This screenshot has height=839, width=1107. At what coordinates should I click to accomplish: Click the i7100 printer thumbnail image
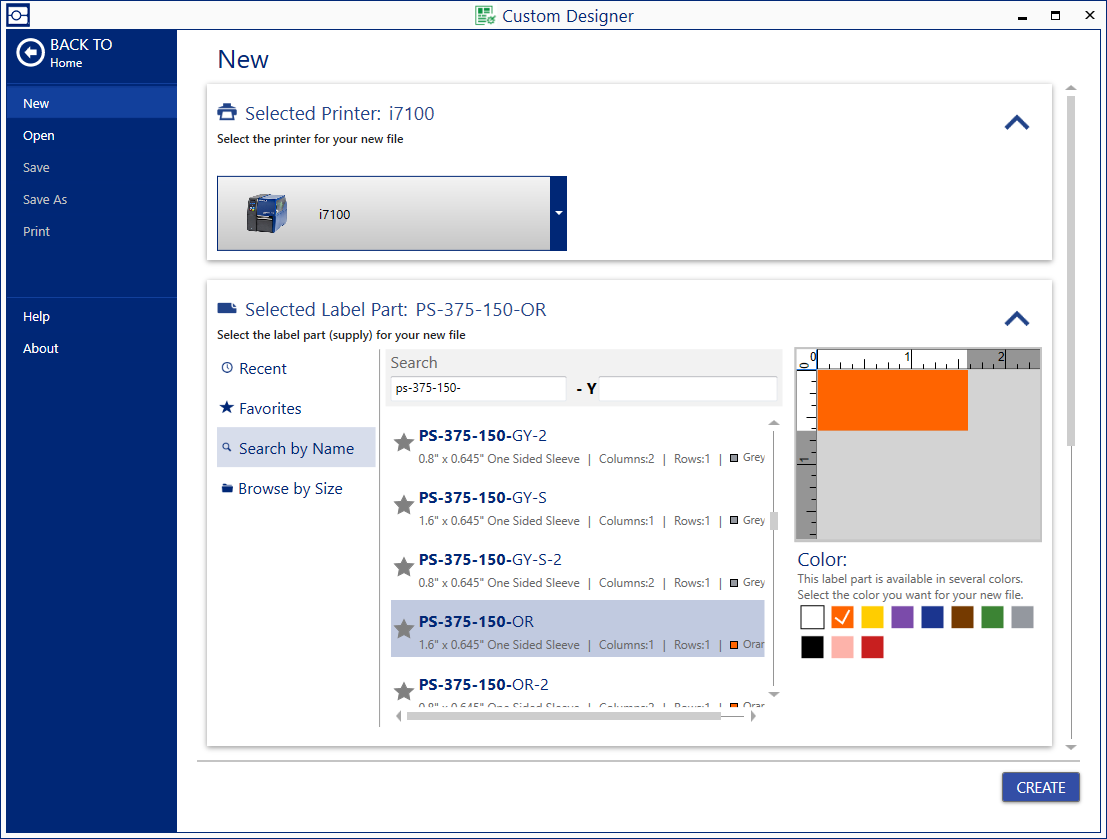pyautogui.click(x=266, y=213)
